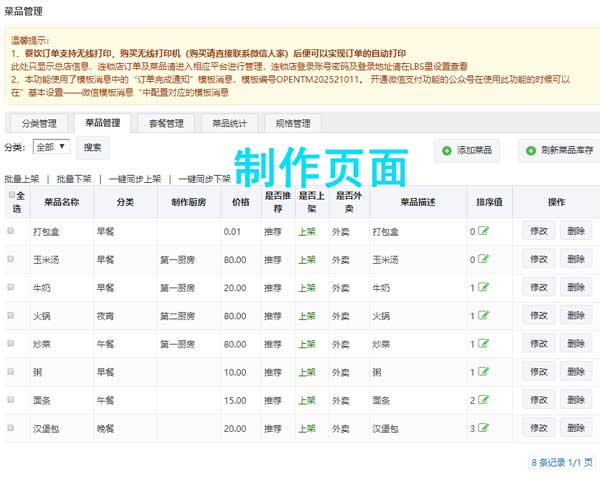Click the price 10.00 cell
Image resolution: width=600 pixels, height=482 pixels.
pyautogui.click(x=235, y=373)
